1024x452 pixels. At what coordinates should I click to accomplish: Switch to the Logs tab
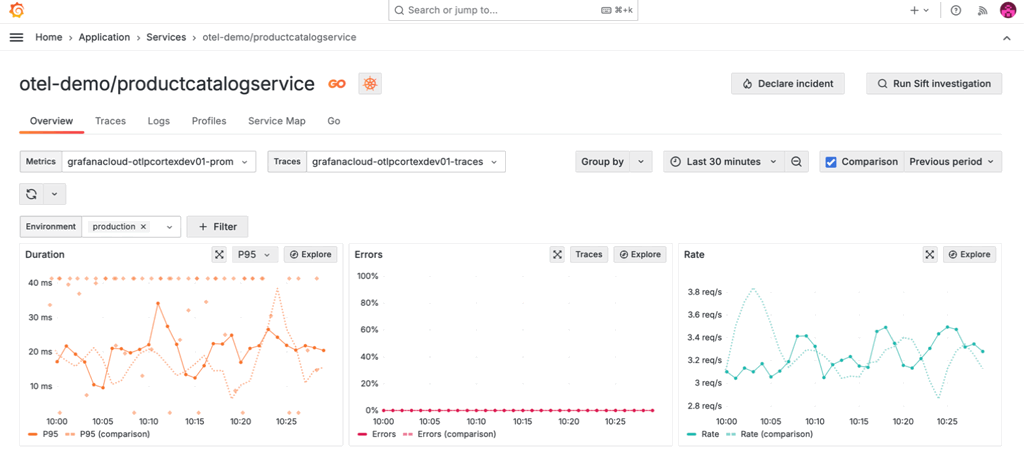[x=159, y=121]
